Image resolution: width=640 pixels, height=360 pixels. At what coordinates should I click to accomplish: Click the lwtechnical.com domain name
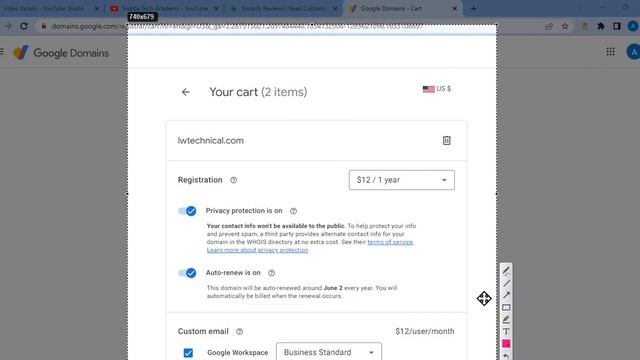click(211, 140)
